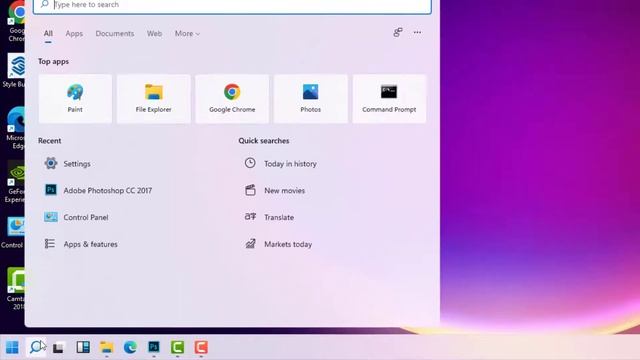Launch Command Prompt from Top apps
The image size is (640, 360).
[x=389, y=99]
